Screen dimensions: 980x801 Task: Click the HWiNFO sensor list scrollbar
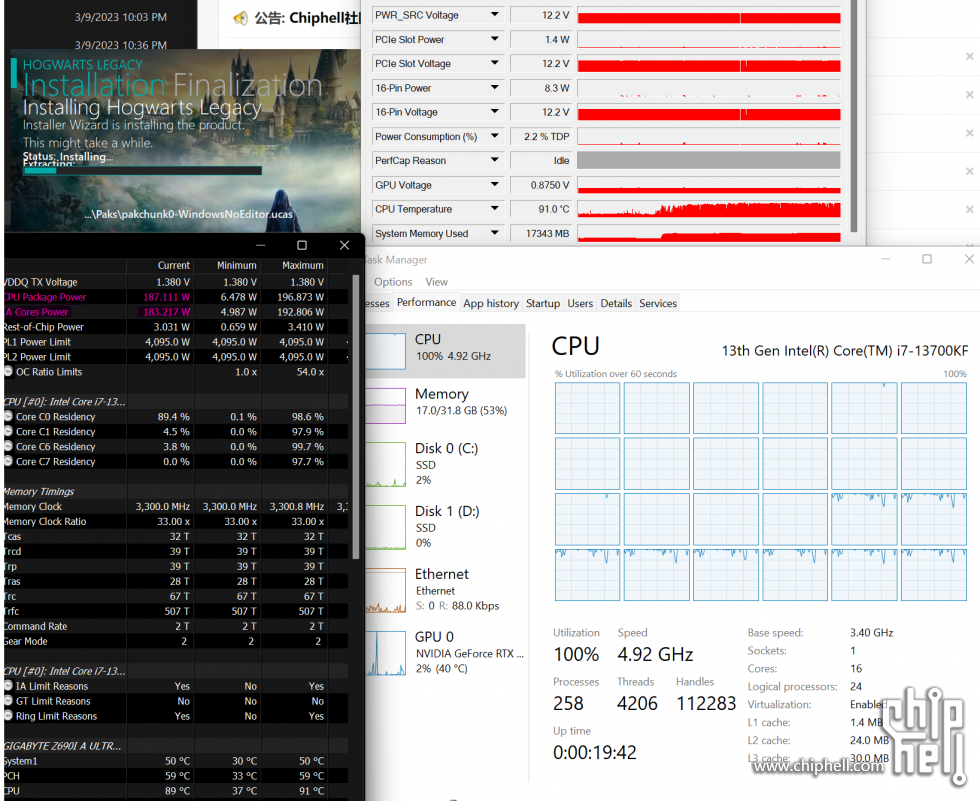[x=356, y=415]
